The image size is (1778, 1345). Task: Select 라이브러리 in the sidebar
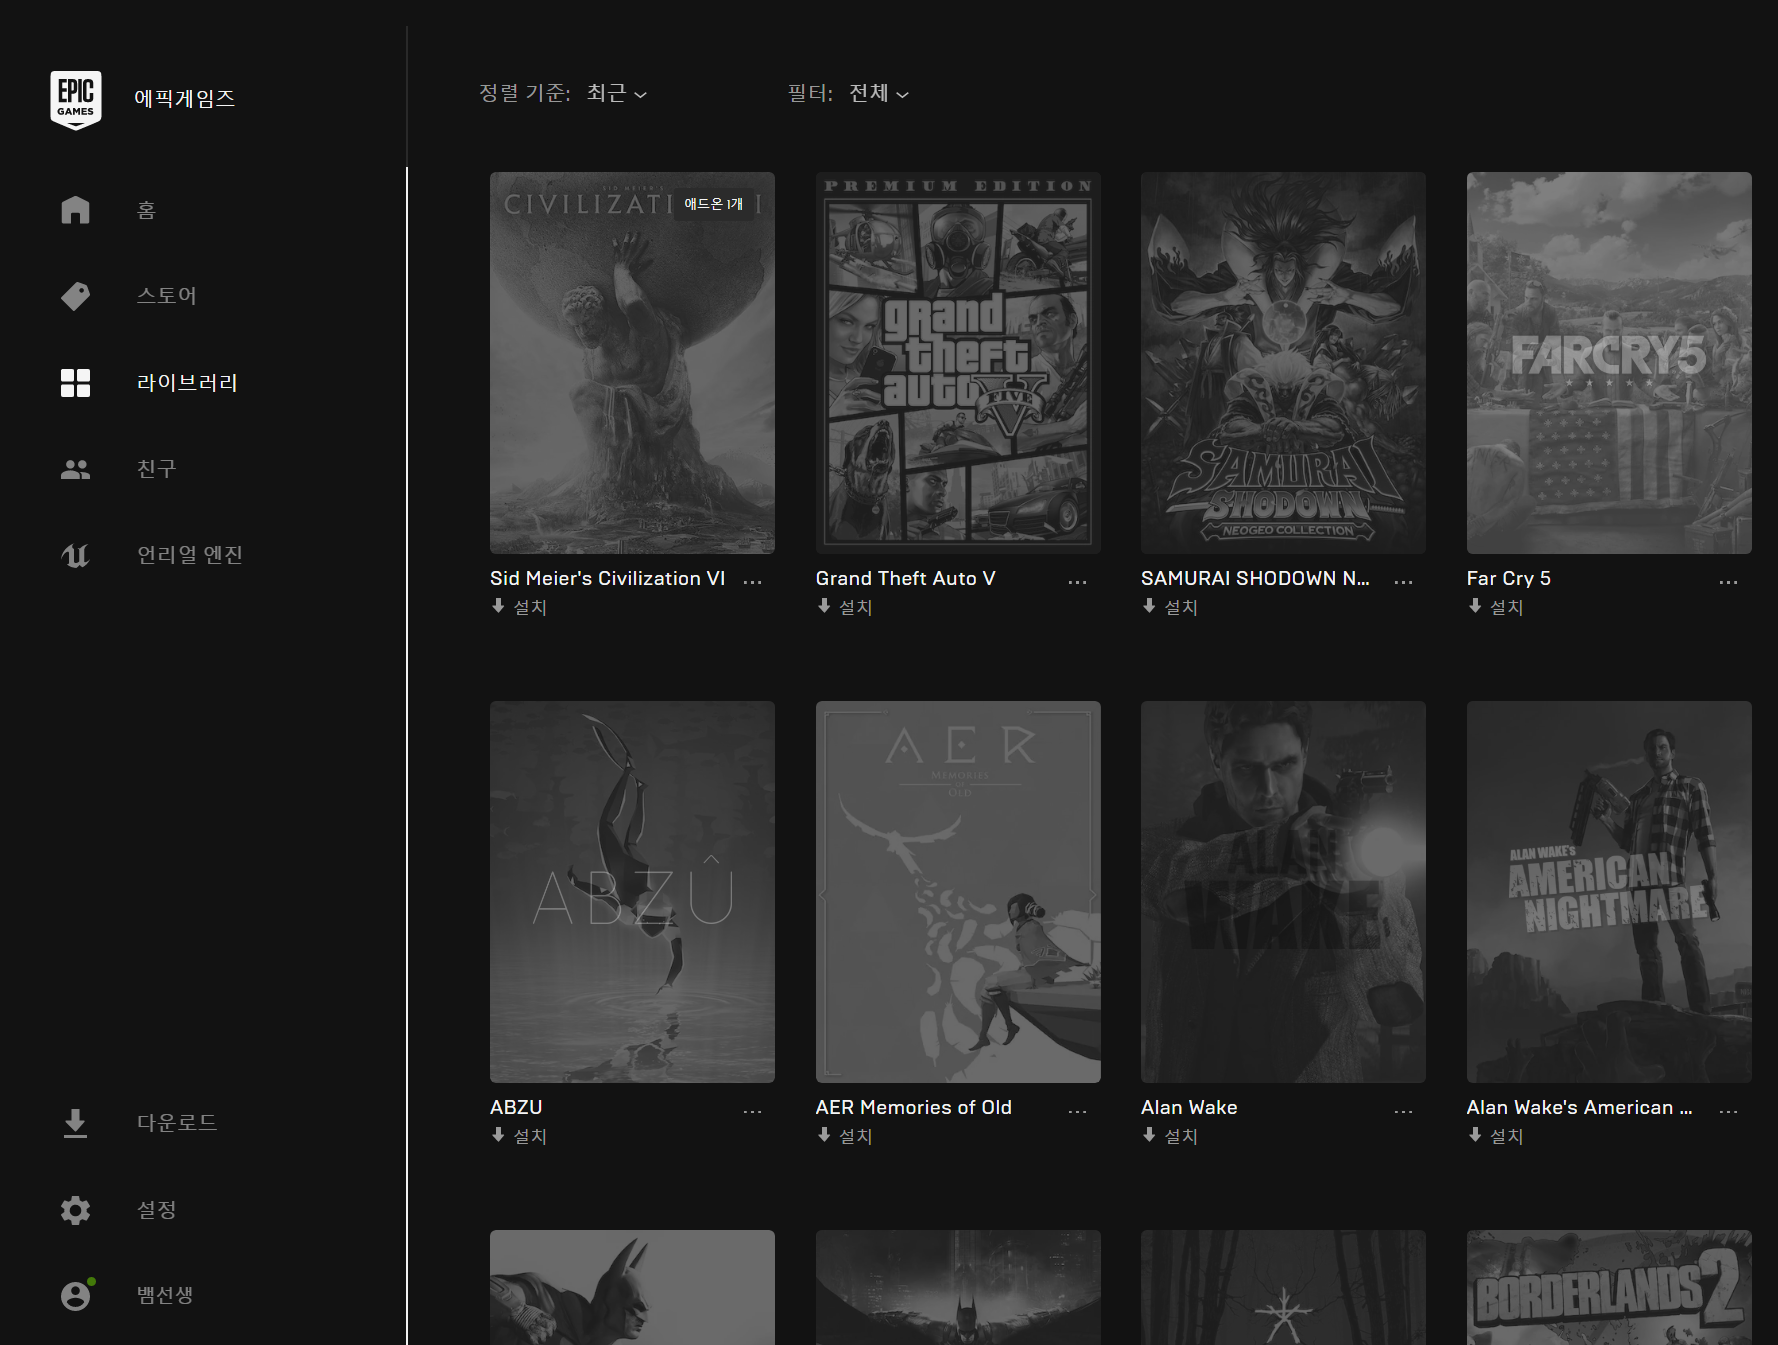[x=187, y=383]
